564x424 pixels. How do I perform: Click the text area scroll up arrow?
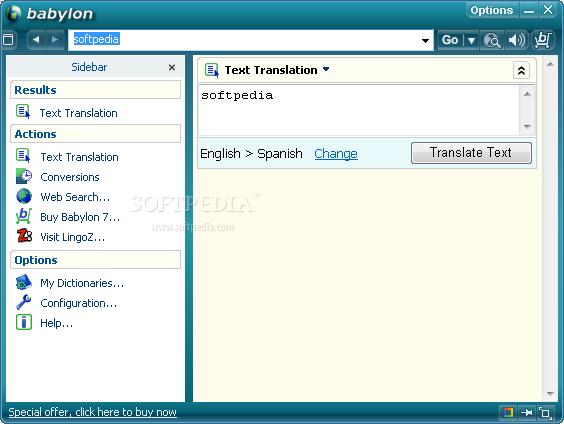(527, 94)
